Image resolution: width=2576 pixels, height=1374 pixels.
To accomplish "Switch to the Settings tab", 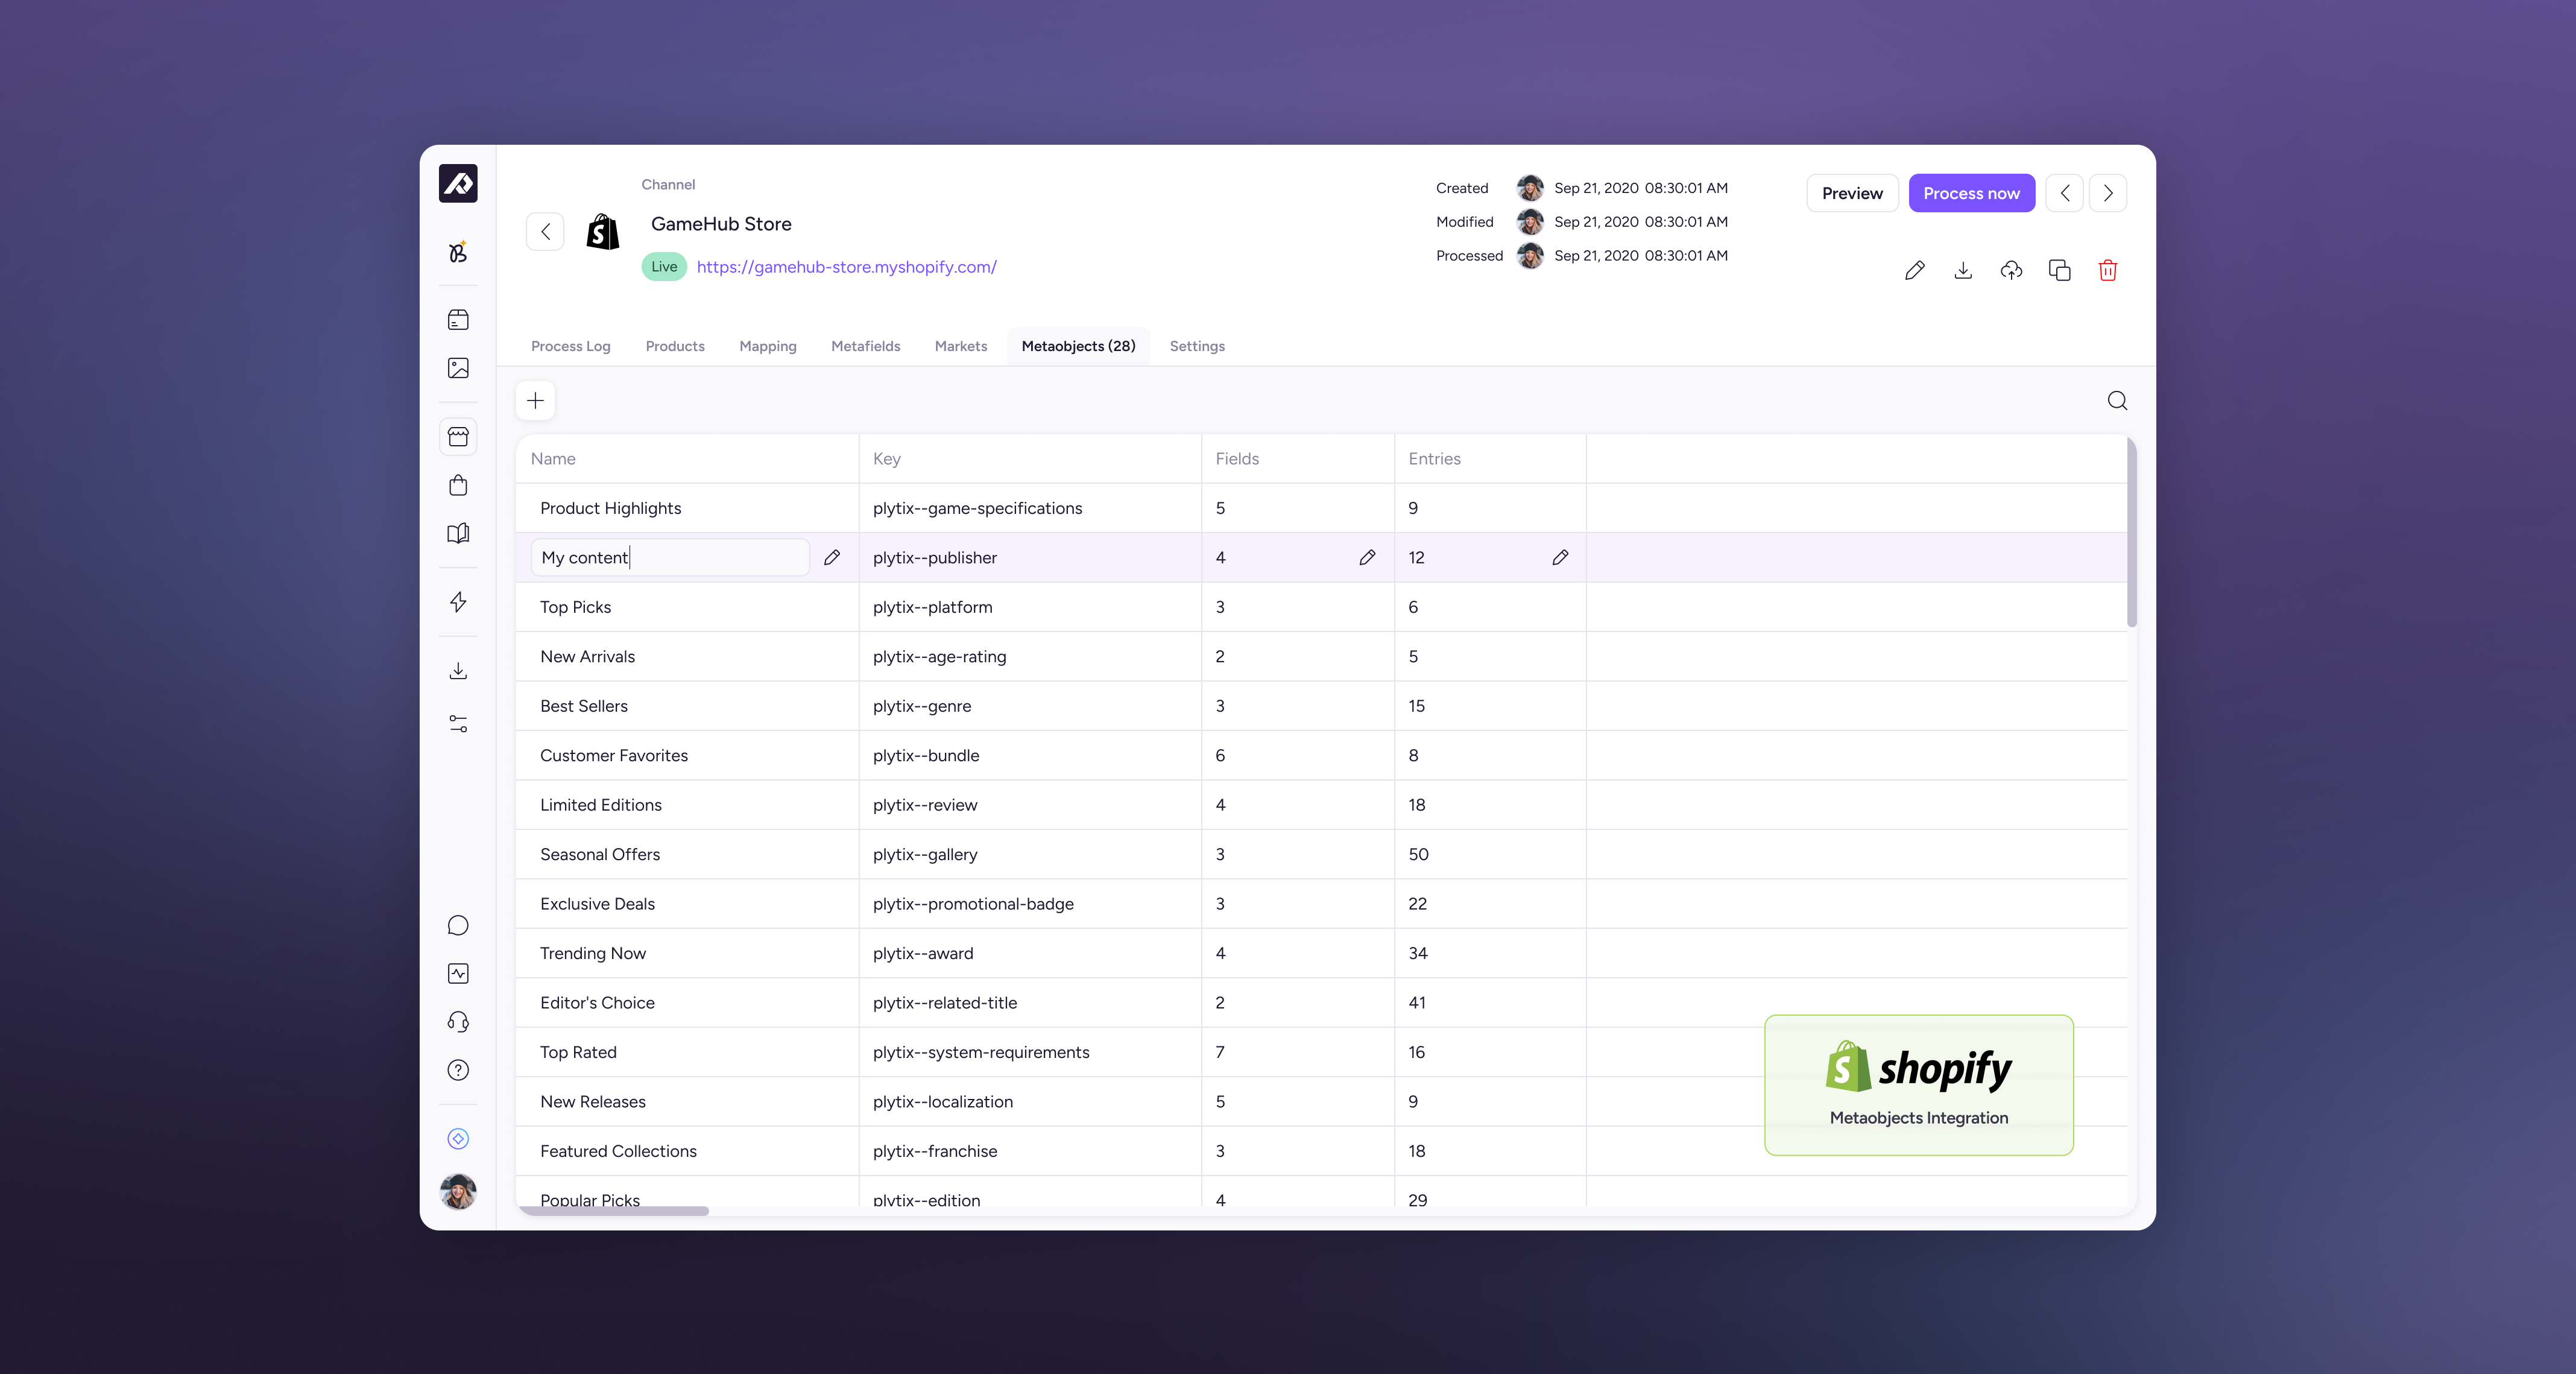I will (x=1197, y=346).
